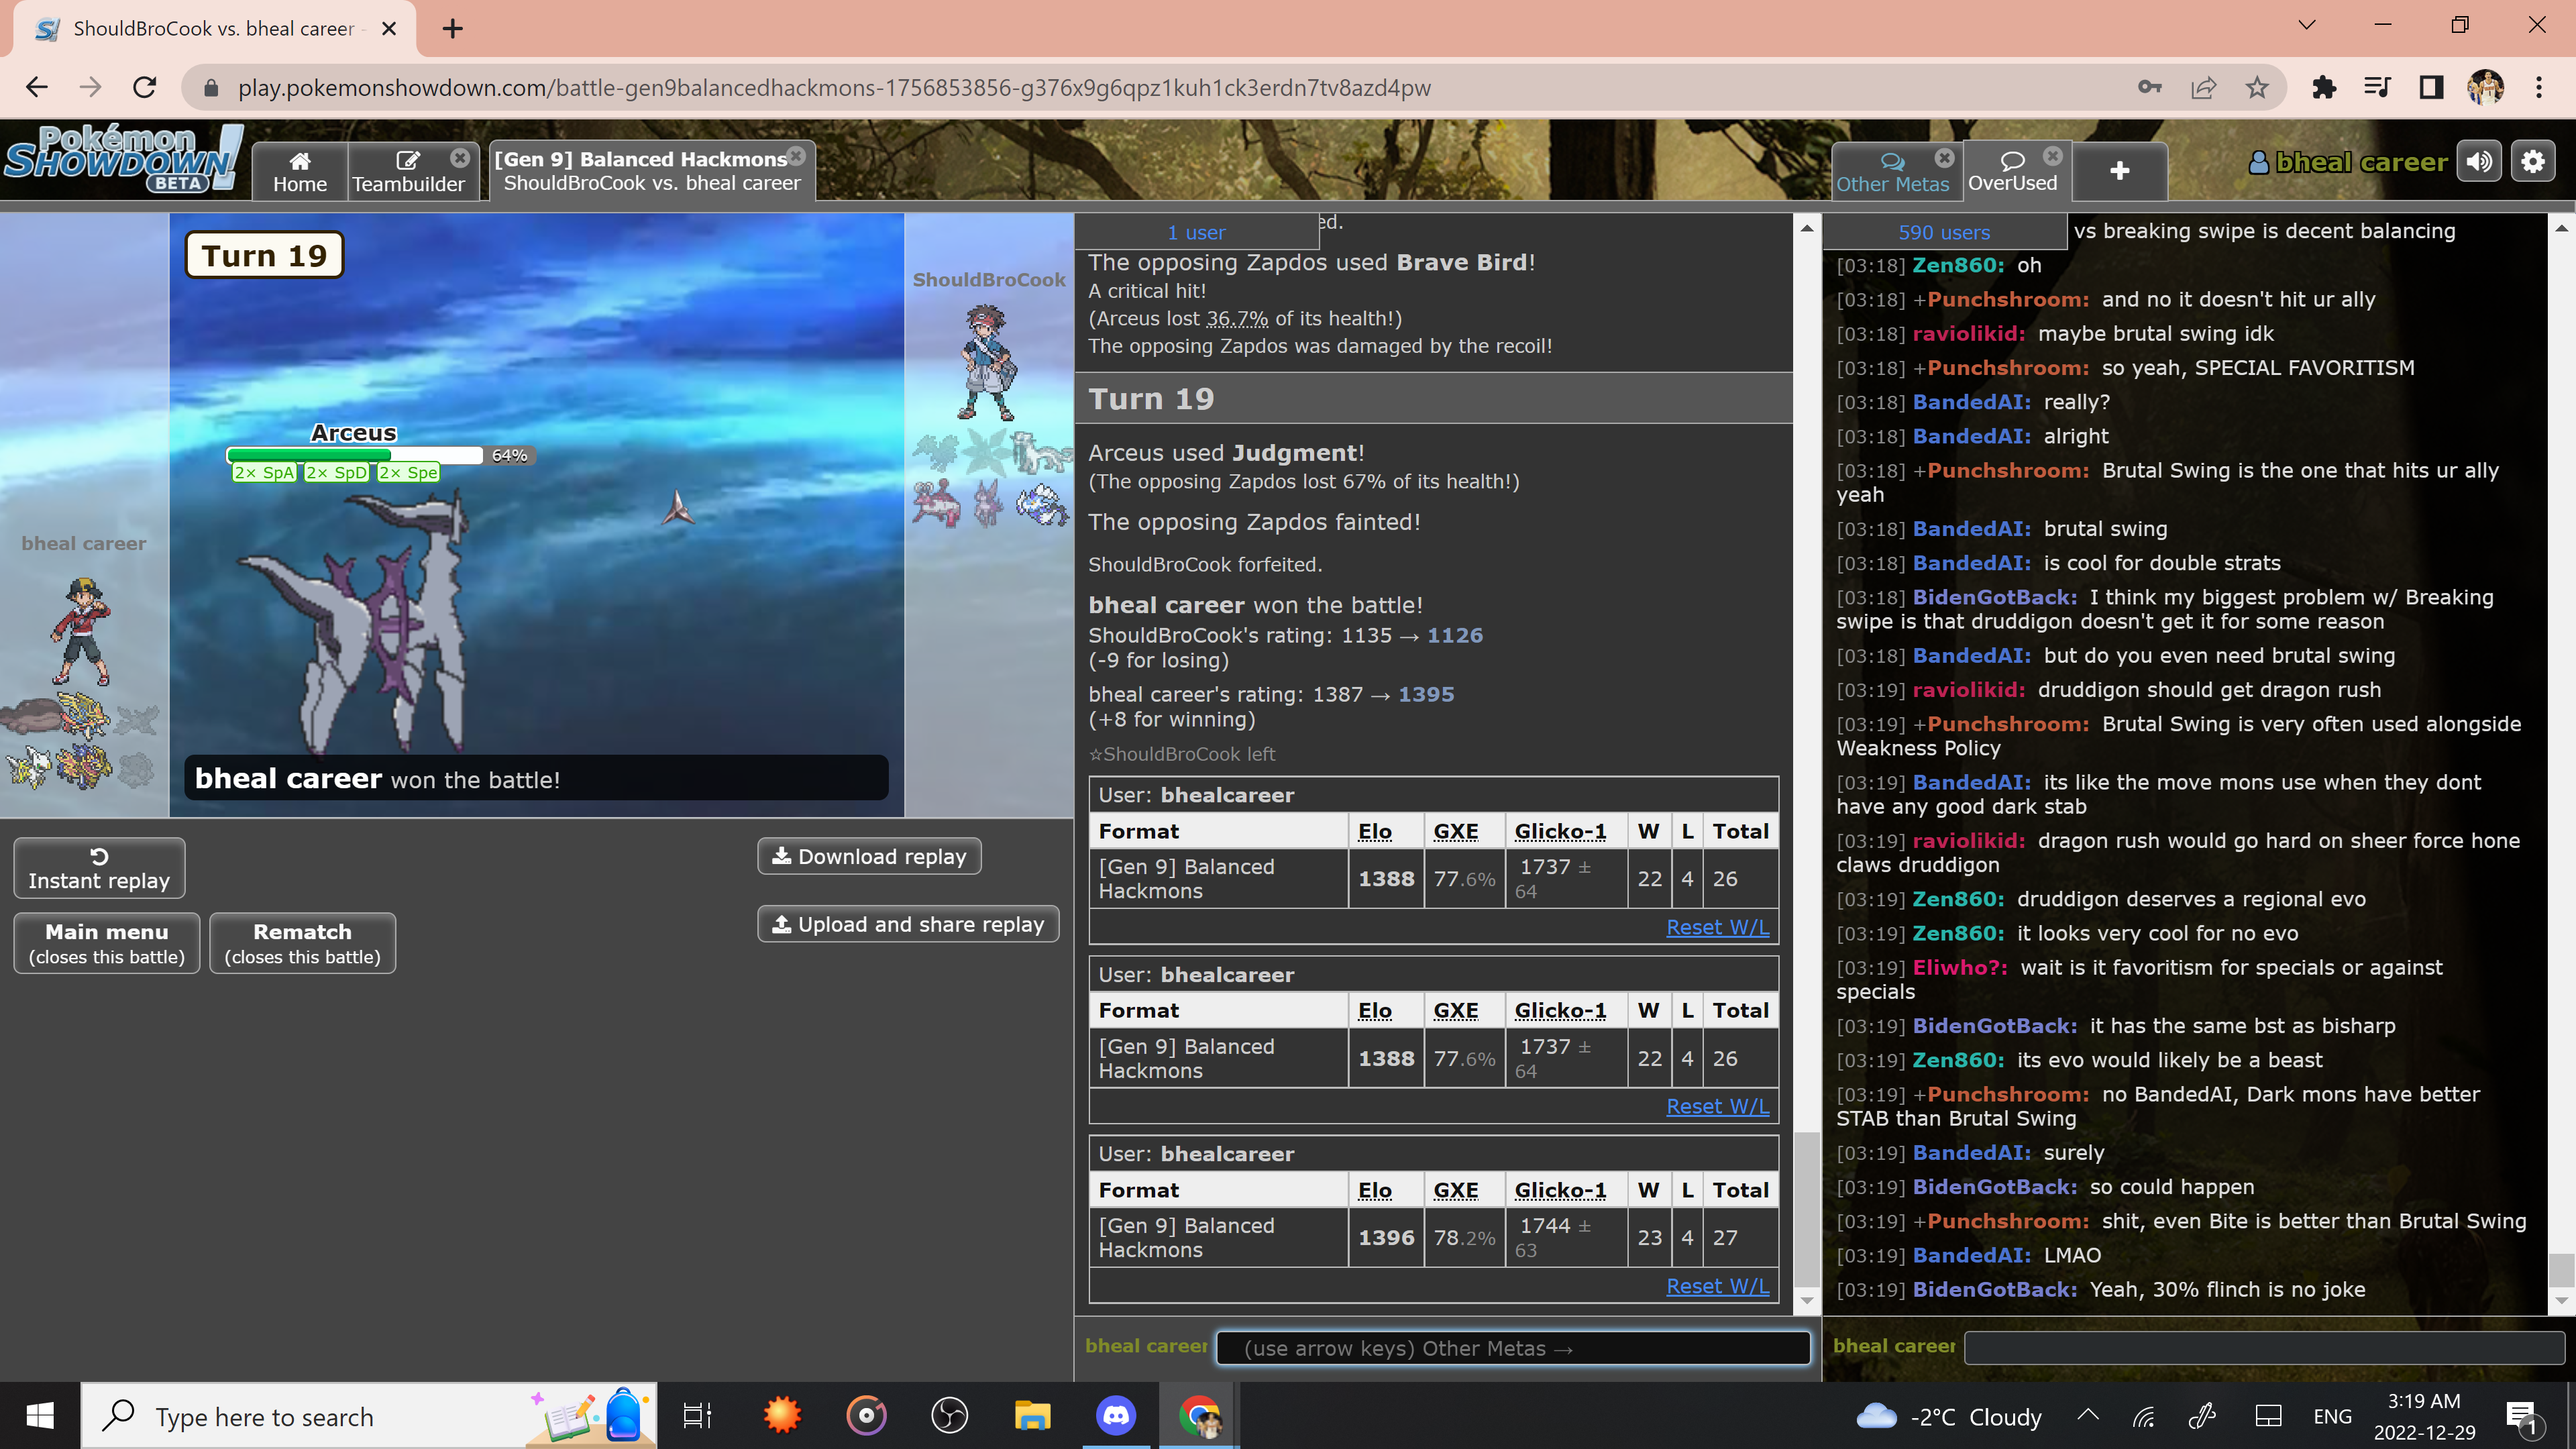This screenshot has height=1449, width=2576.
Task: Toggle sound with the speaker icon
Action: point(2479,161)
